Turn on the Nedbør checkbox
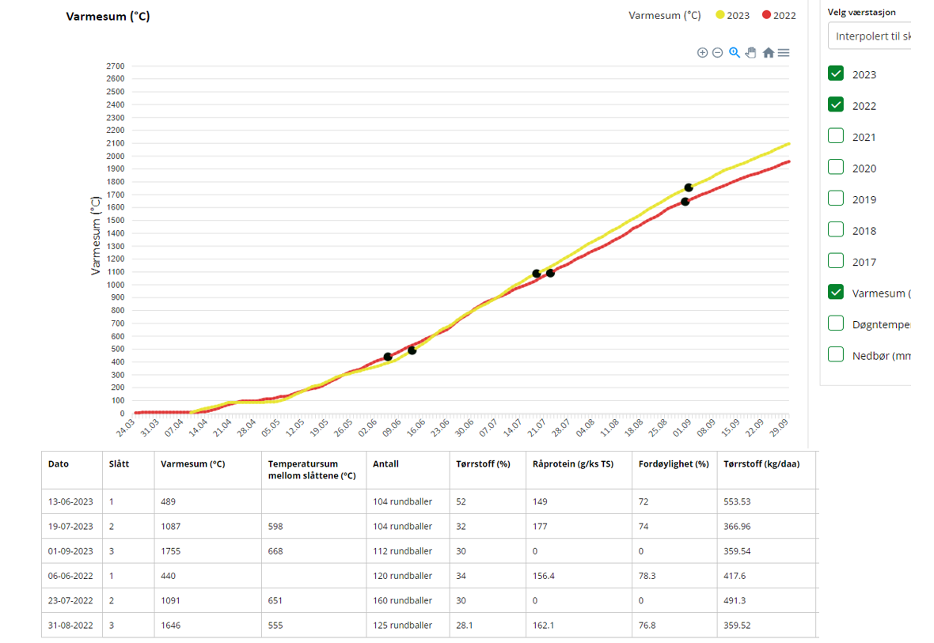The width and height of the screenshot is (934, 643). (x=836, y=354)
